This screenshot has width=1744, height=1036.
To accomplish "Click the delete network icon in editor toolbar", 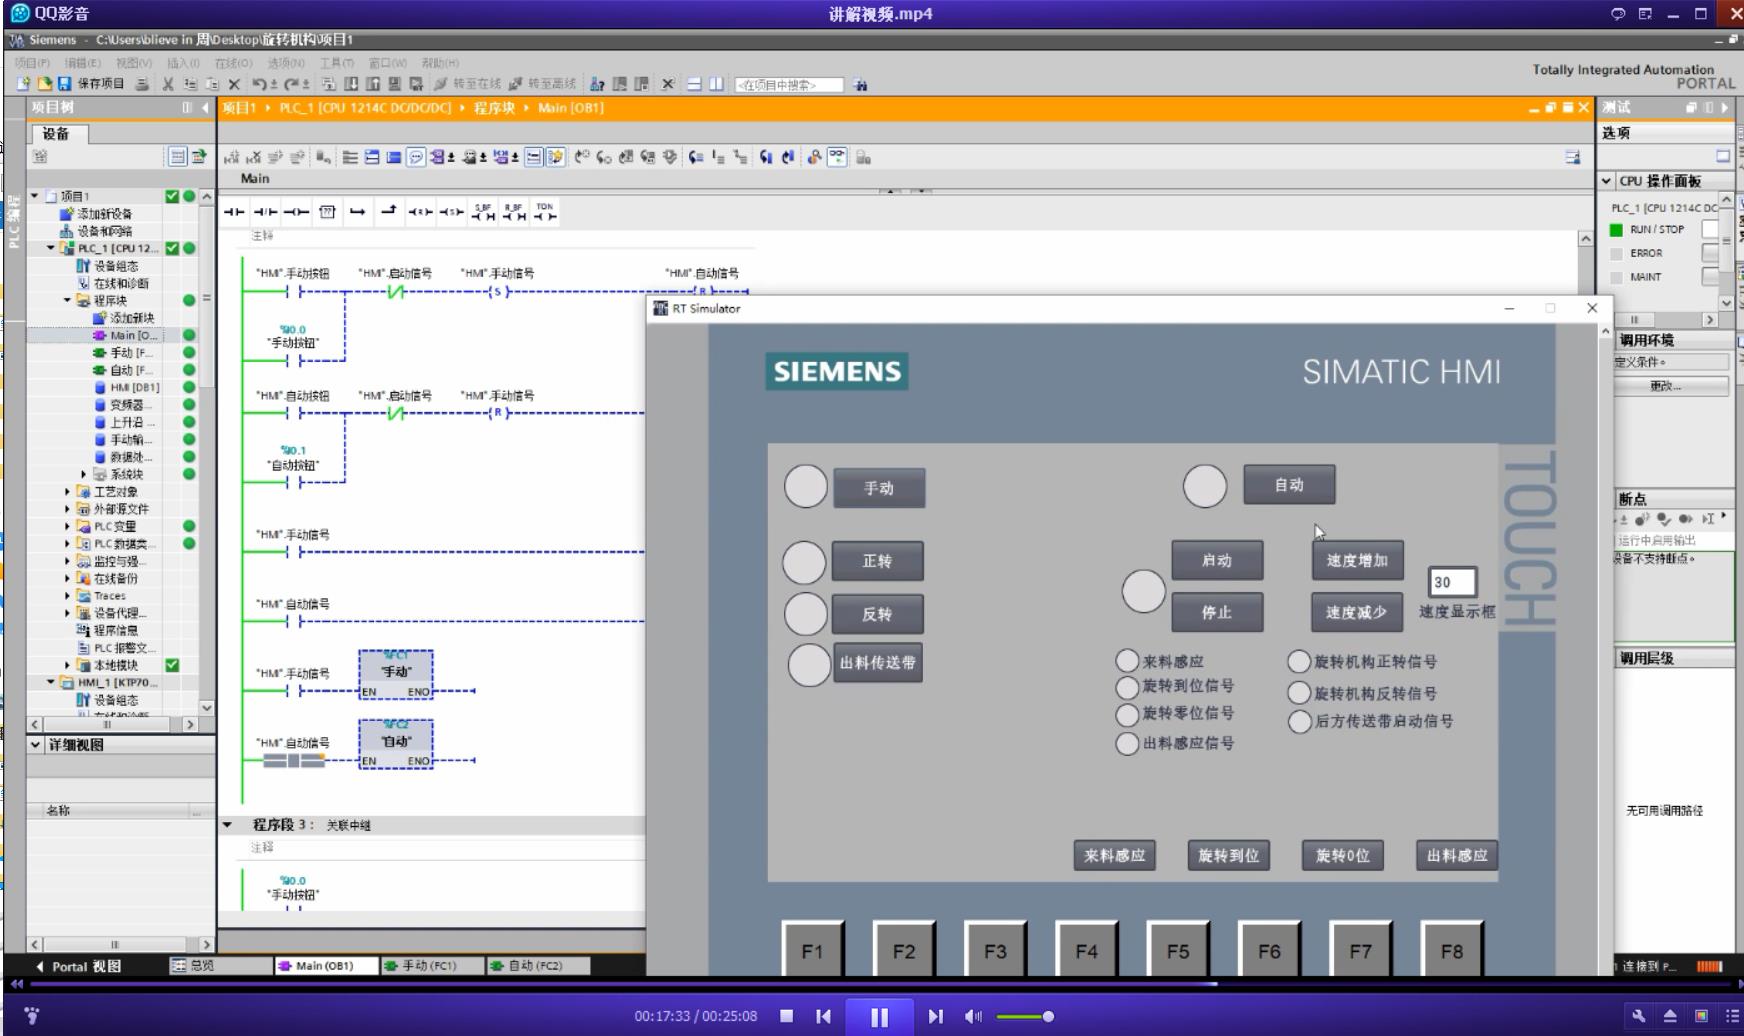I will tap(254, 157).
